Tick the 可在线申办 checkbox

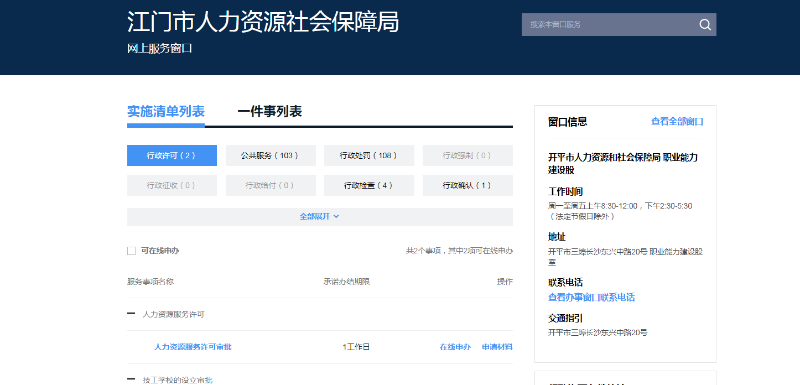tap(132, 251)
